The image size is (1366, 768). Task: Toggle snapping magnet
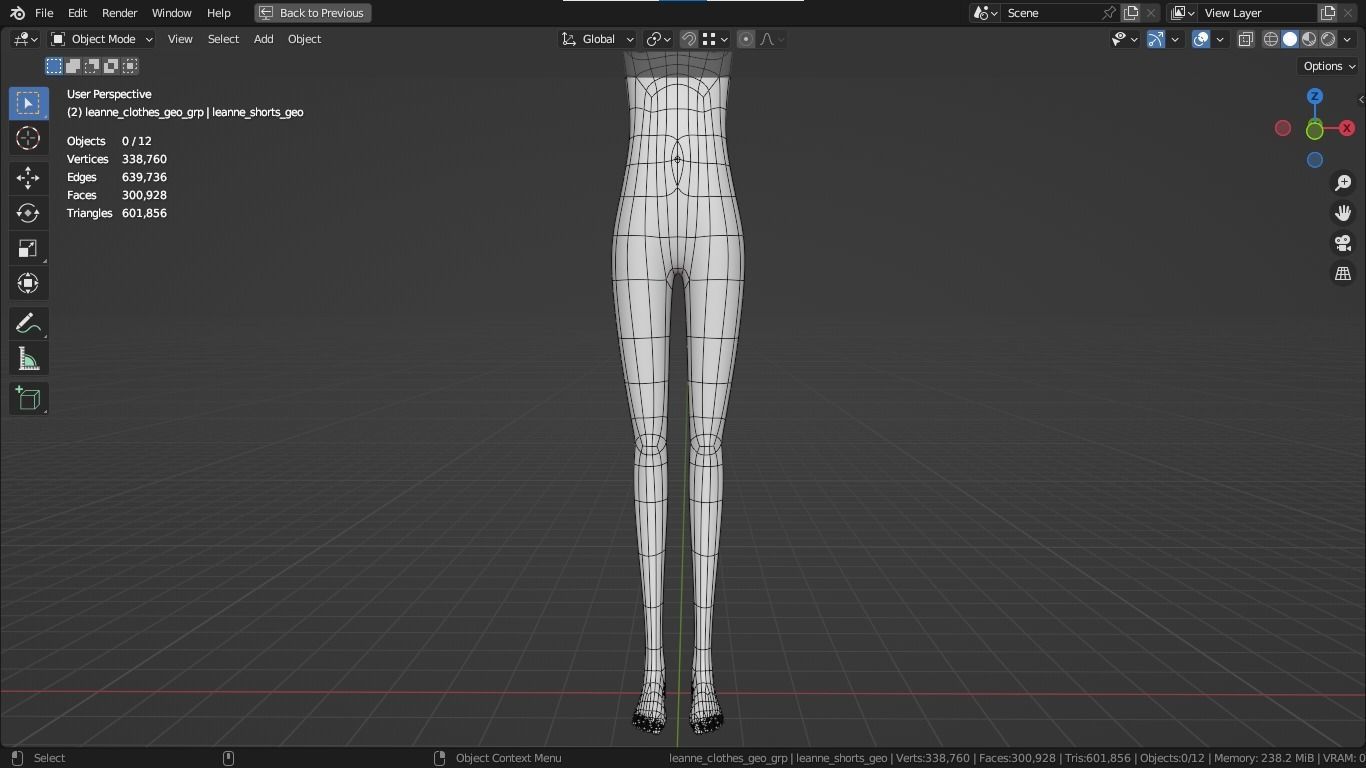689,39
